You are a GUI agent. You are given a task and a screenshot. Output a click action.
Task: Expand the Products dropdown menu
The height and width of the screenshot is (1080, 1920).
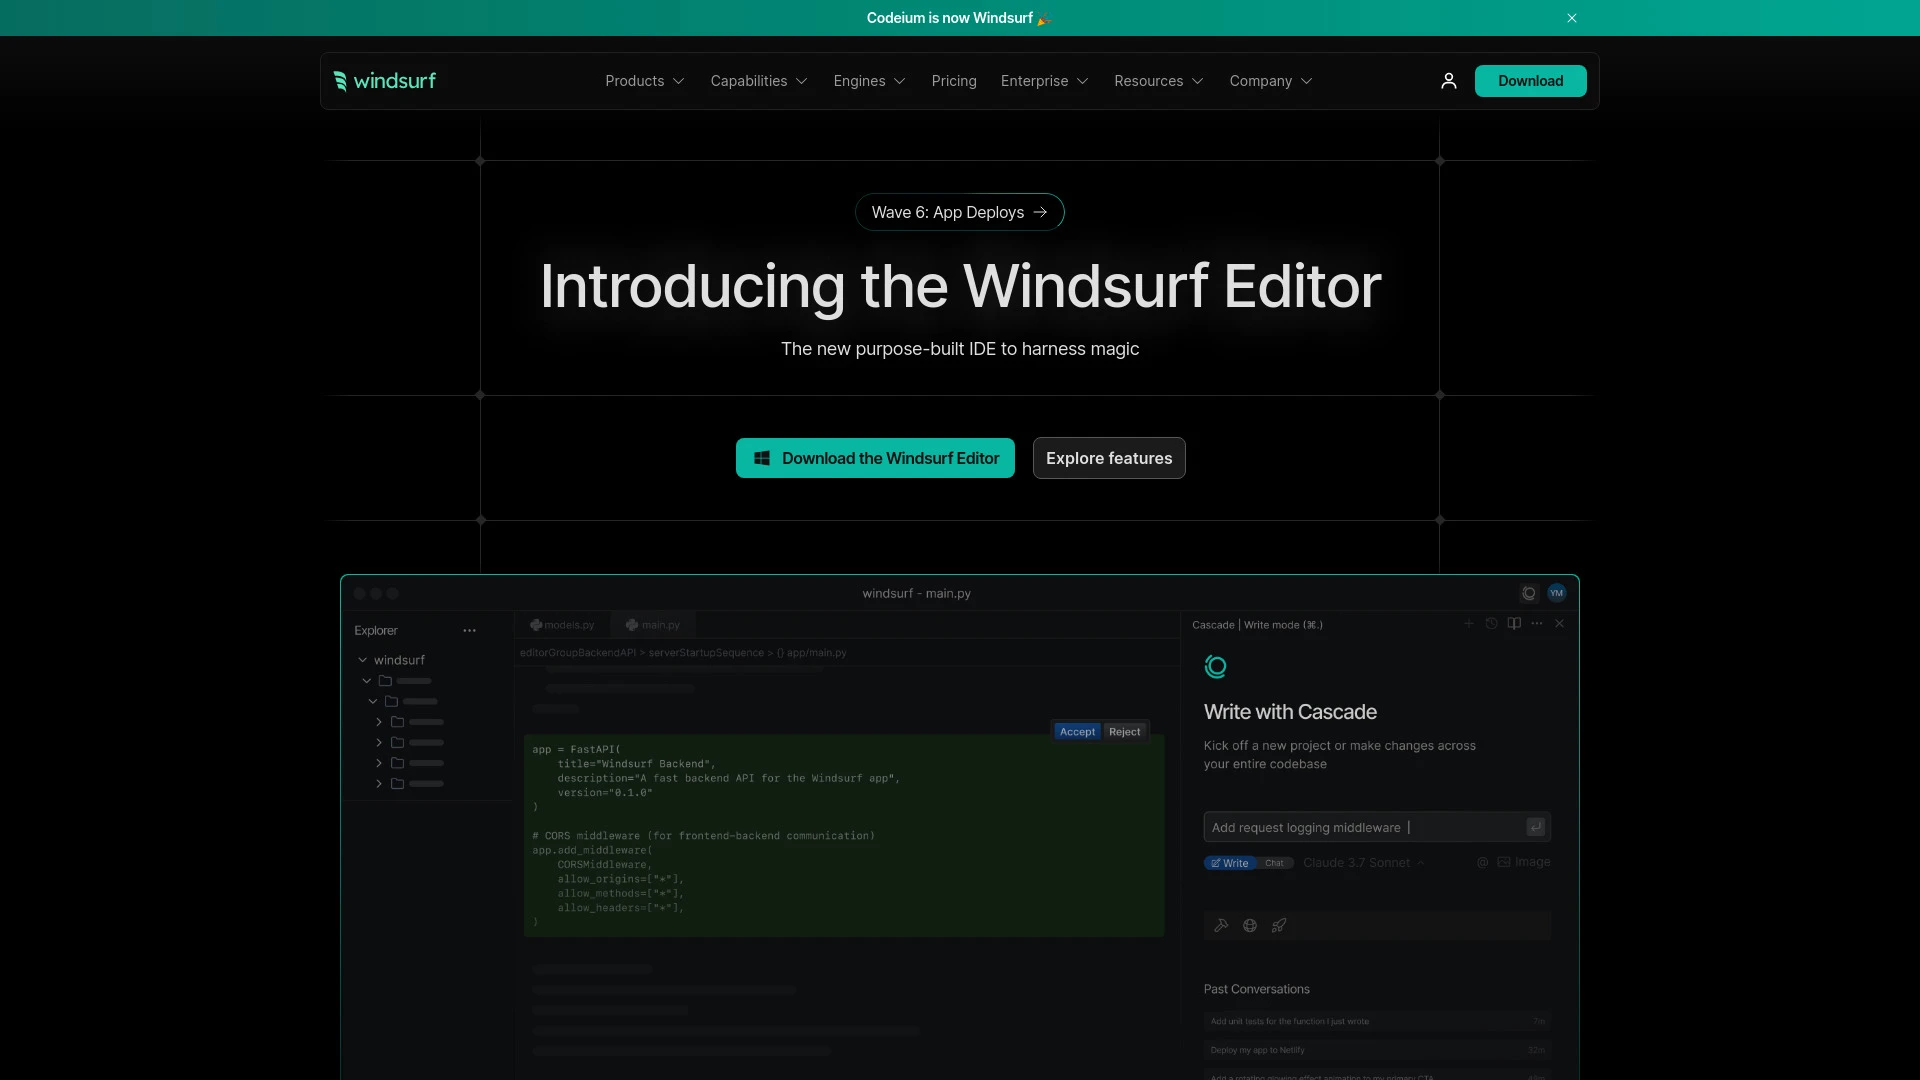coord(644,81)
